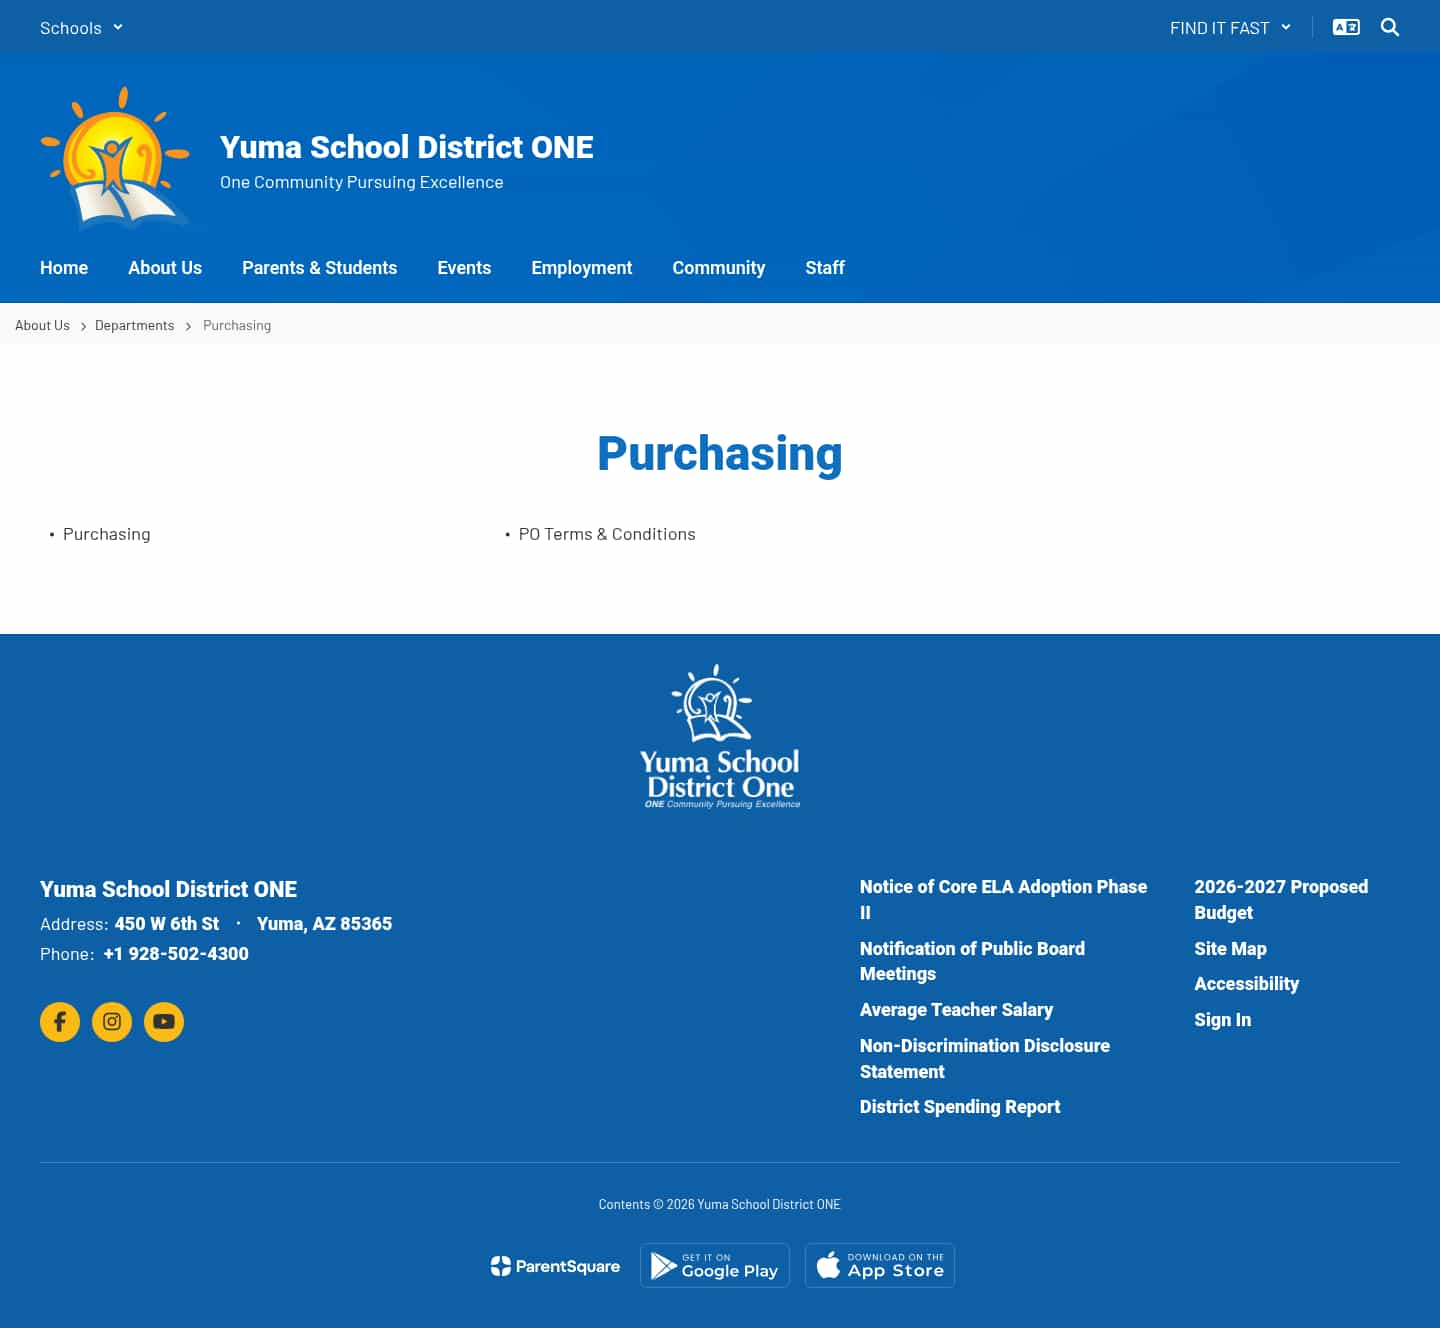
Task: Open the translate language icon
Action: click(x=1346, y=28)
